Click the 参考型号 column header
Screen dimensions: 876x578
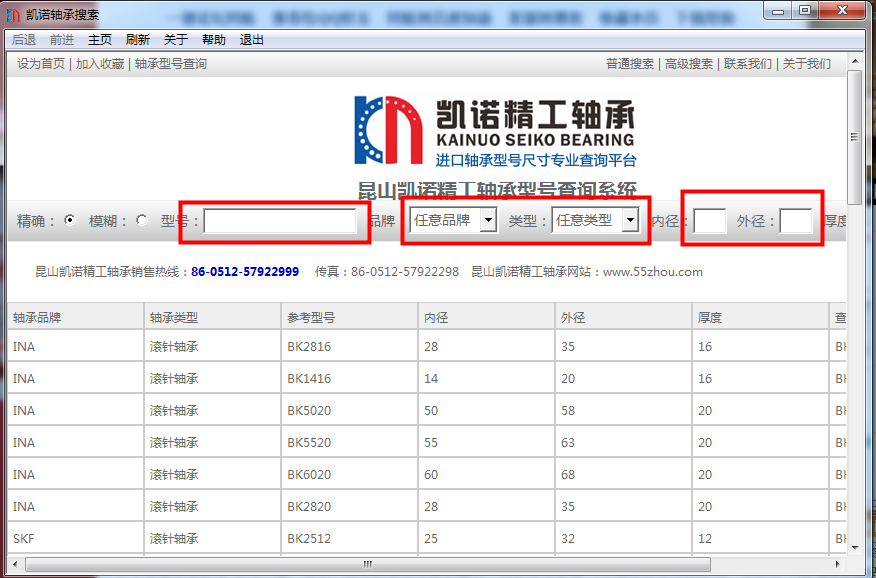(311, 318)
